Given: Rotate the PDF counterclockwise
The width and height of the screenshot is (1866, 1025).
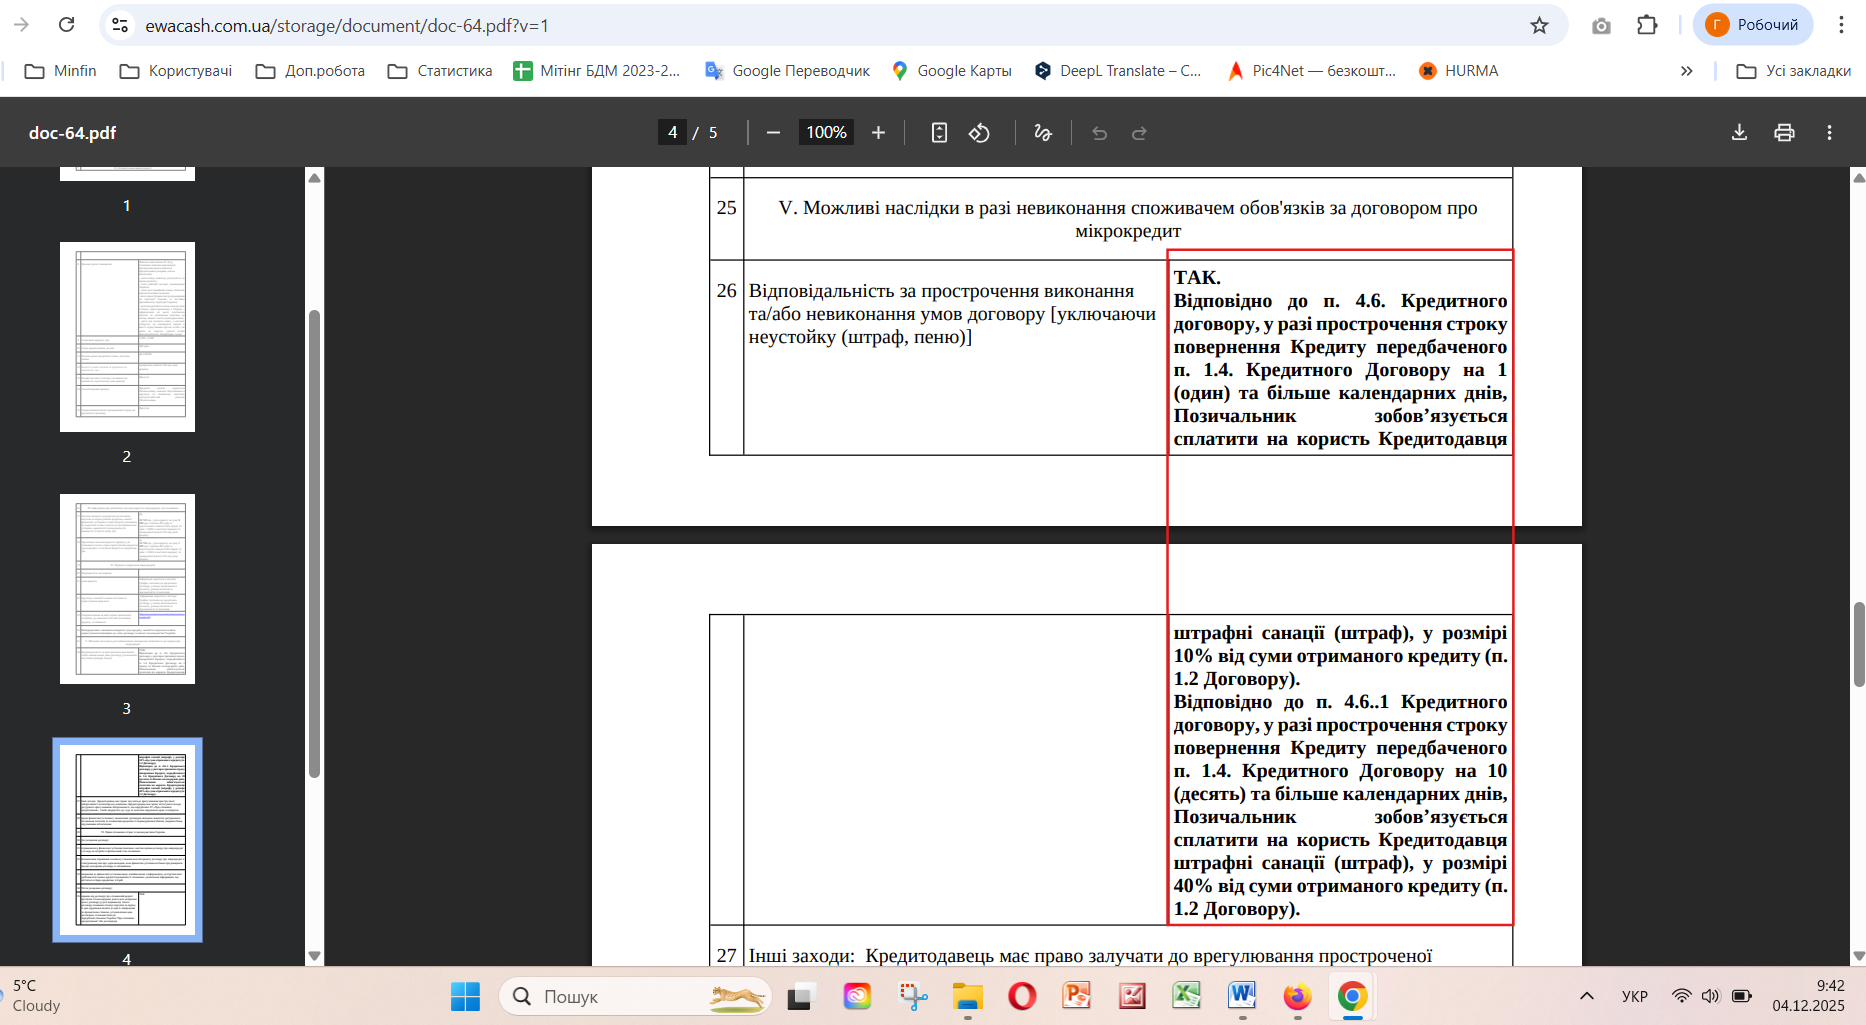Looking at the screenshot, I should click(x=980, y=133).
